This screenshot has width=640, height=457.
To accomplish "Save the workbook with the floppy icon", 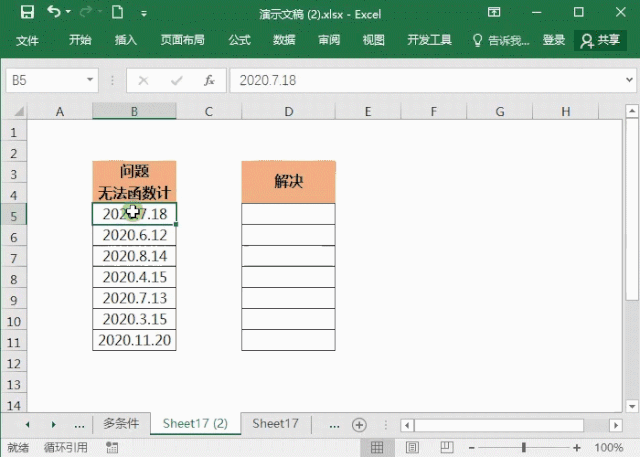I will pos(27,12).
